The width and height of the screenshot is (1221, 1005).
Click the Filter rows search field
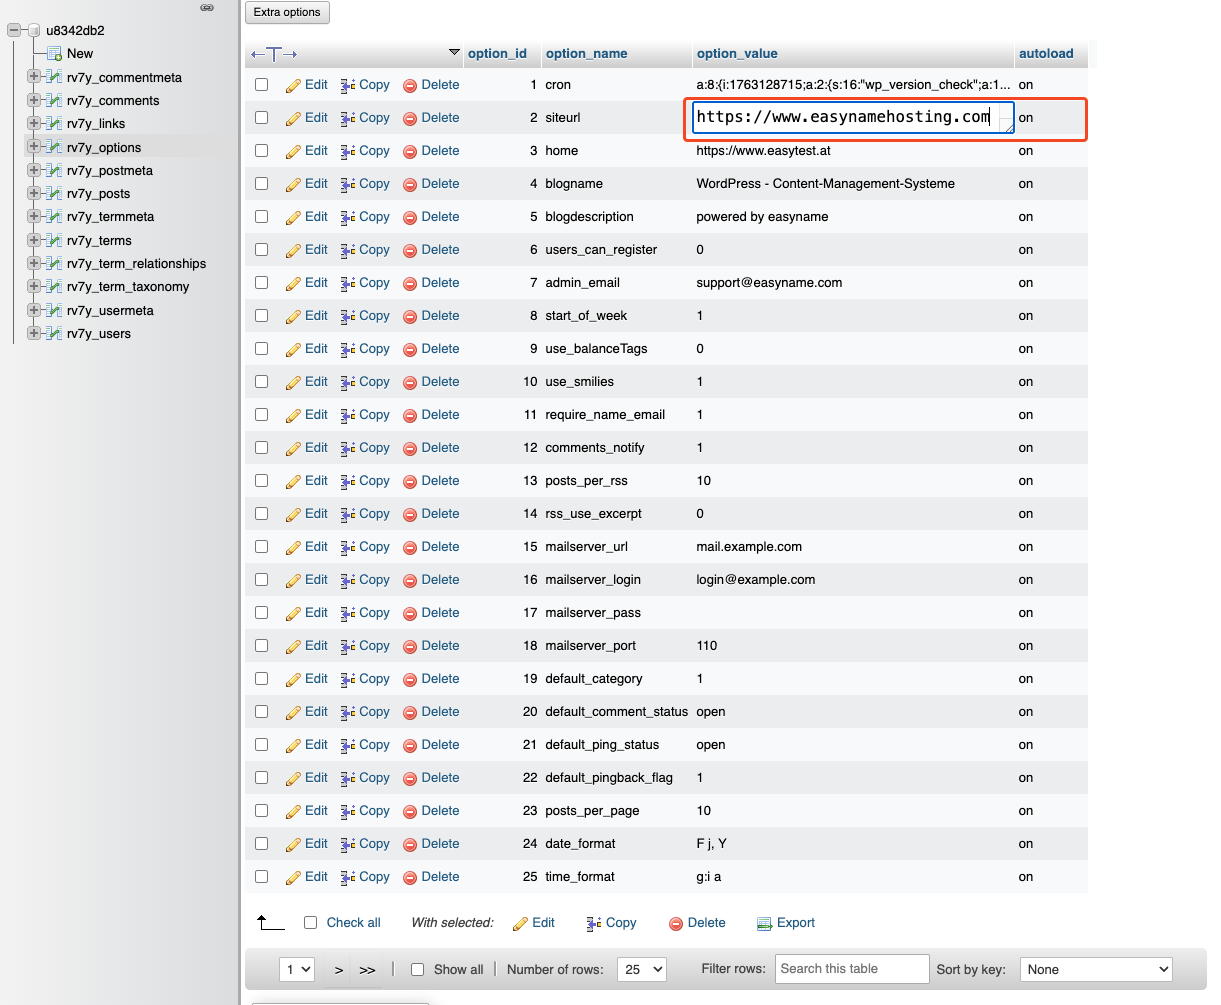coord(852,969)
